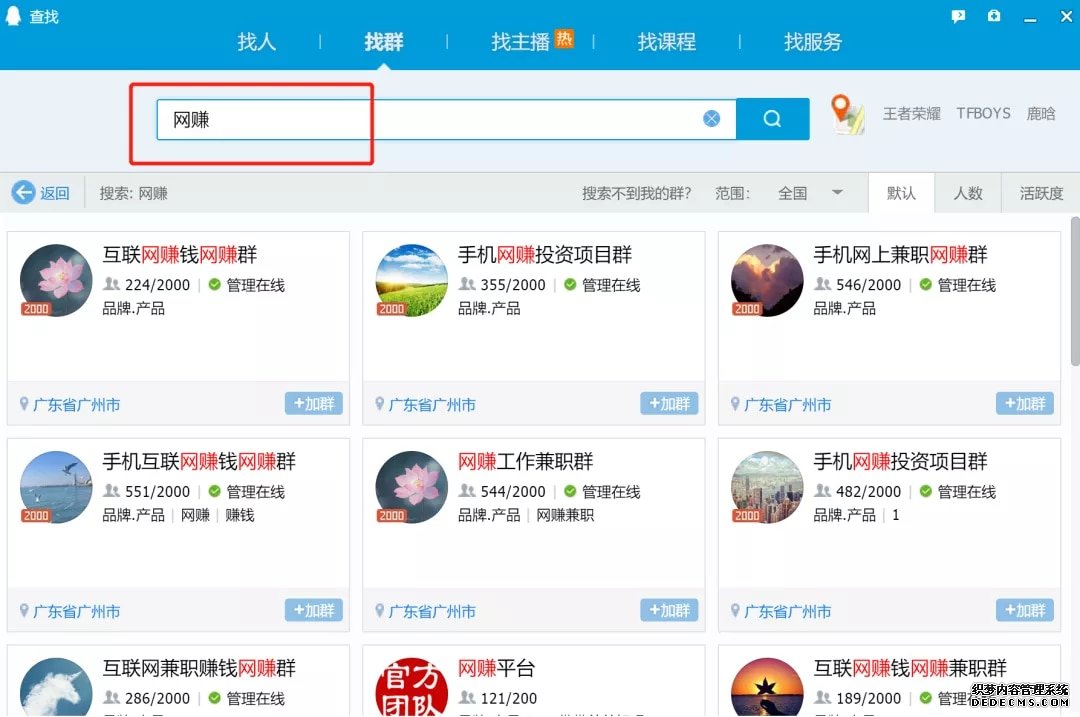Viewport: 1080px width, 717px height.
Task: Click the QQ penguin logo
Action: coord(13,15)
